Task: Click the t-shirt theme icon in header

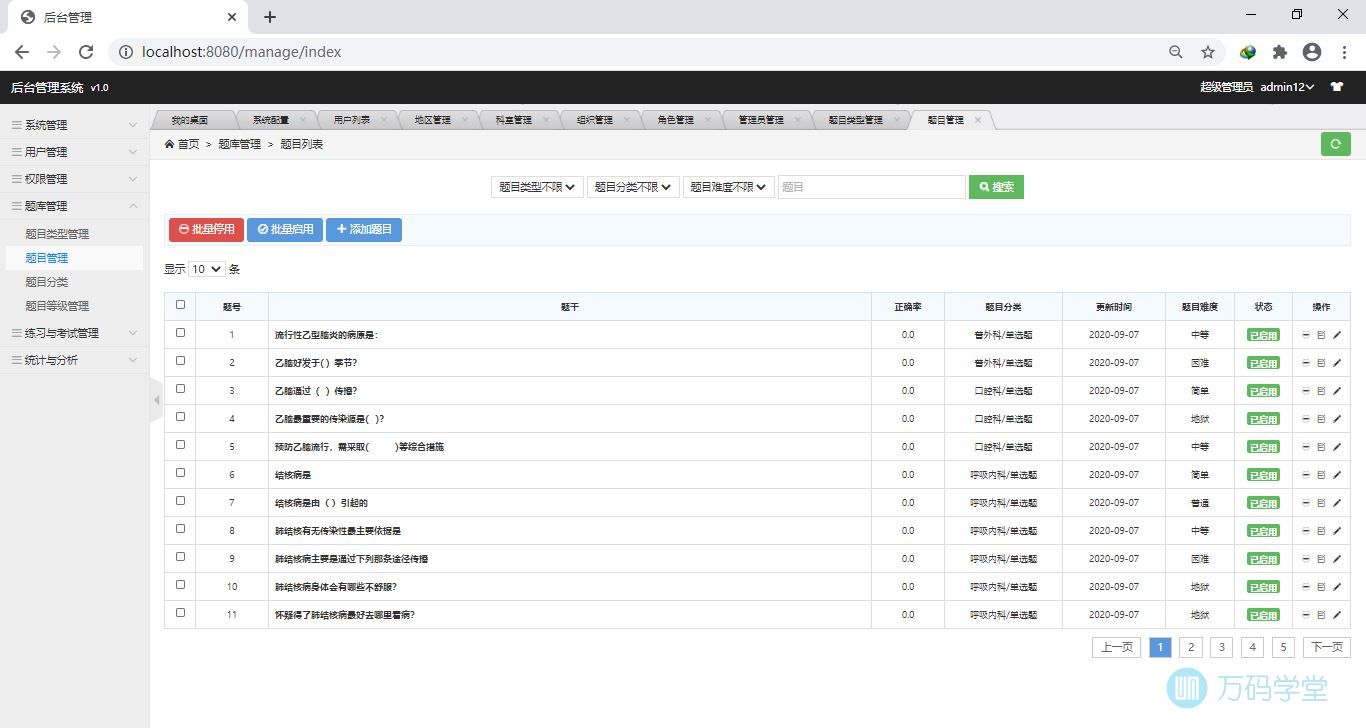Action: pyautogui.click(x=1337, y=87)
